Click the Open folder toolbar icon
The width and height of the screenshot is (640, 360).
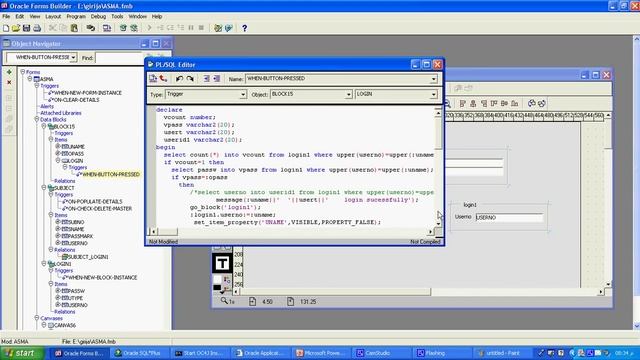click(16, 28)
